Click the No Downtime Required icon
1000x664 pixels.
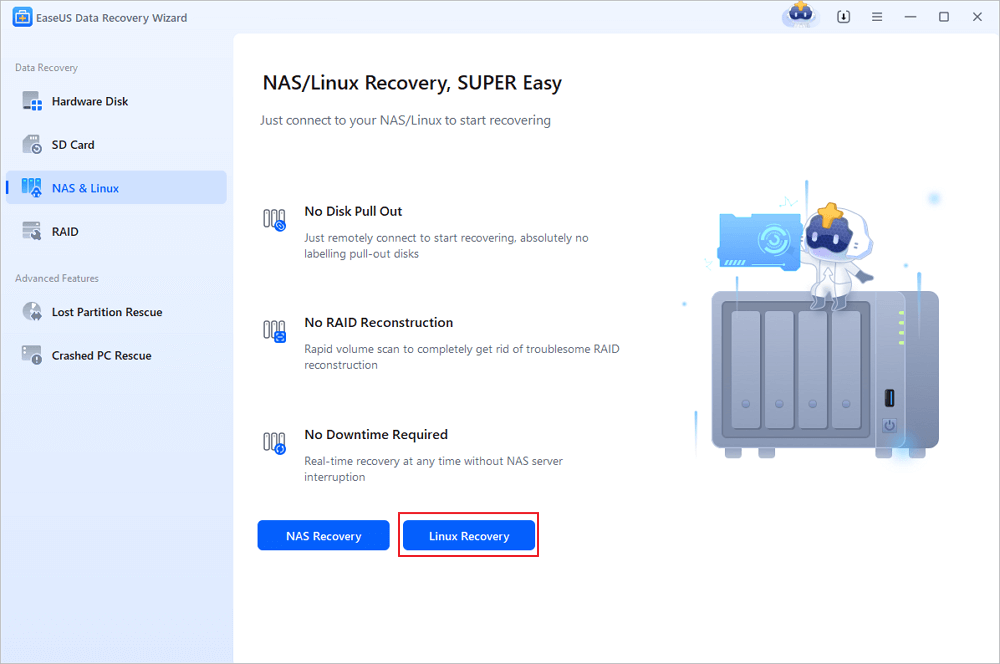point(274,443)
